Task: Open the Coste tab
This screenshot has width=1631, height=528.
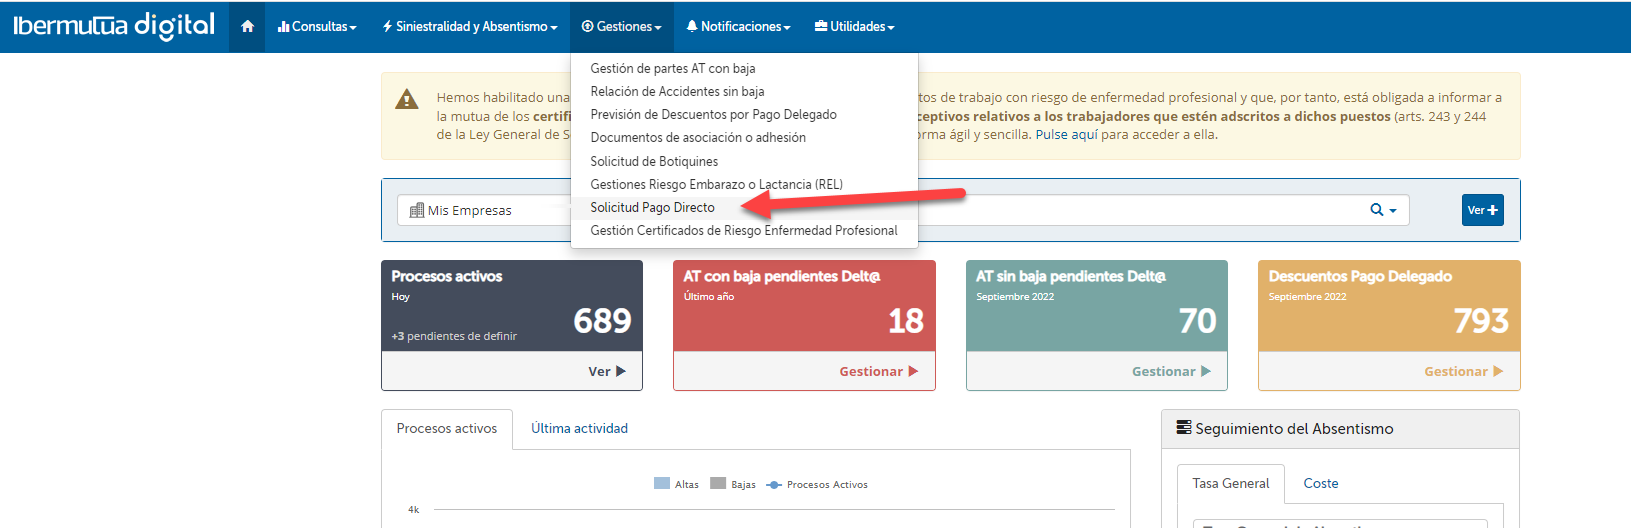Action: click(1320, 484)
